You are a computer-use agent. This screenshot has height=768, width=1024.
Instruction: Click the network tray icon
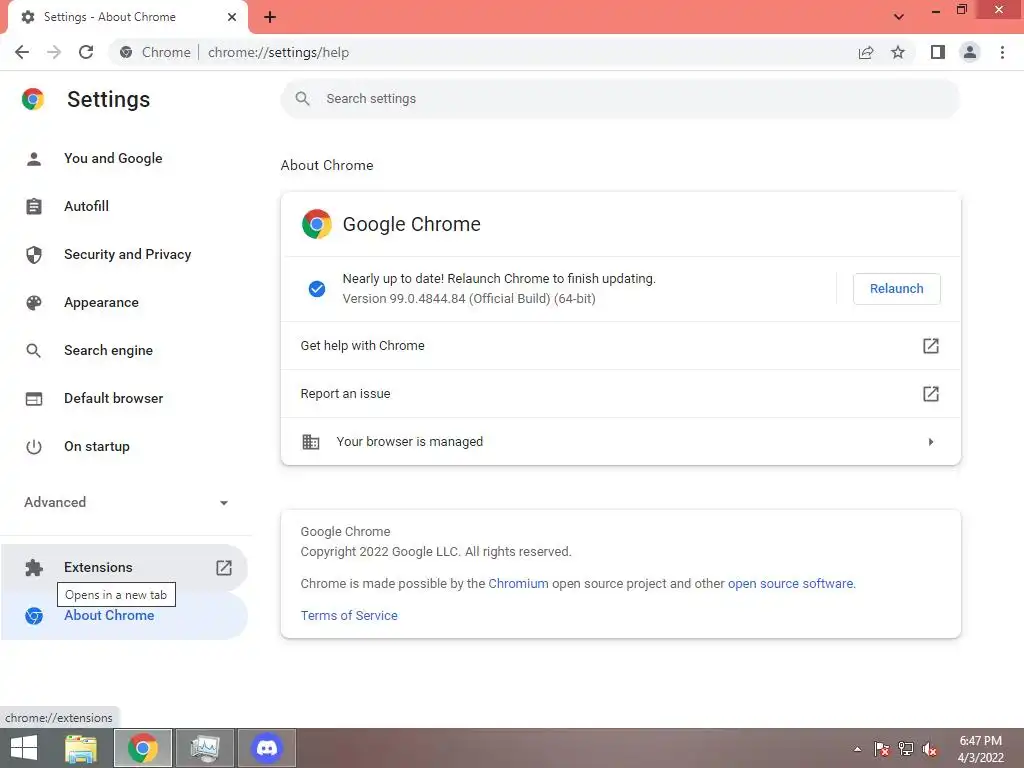(906, 749)
